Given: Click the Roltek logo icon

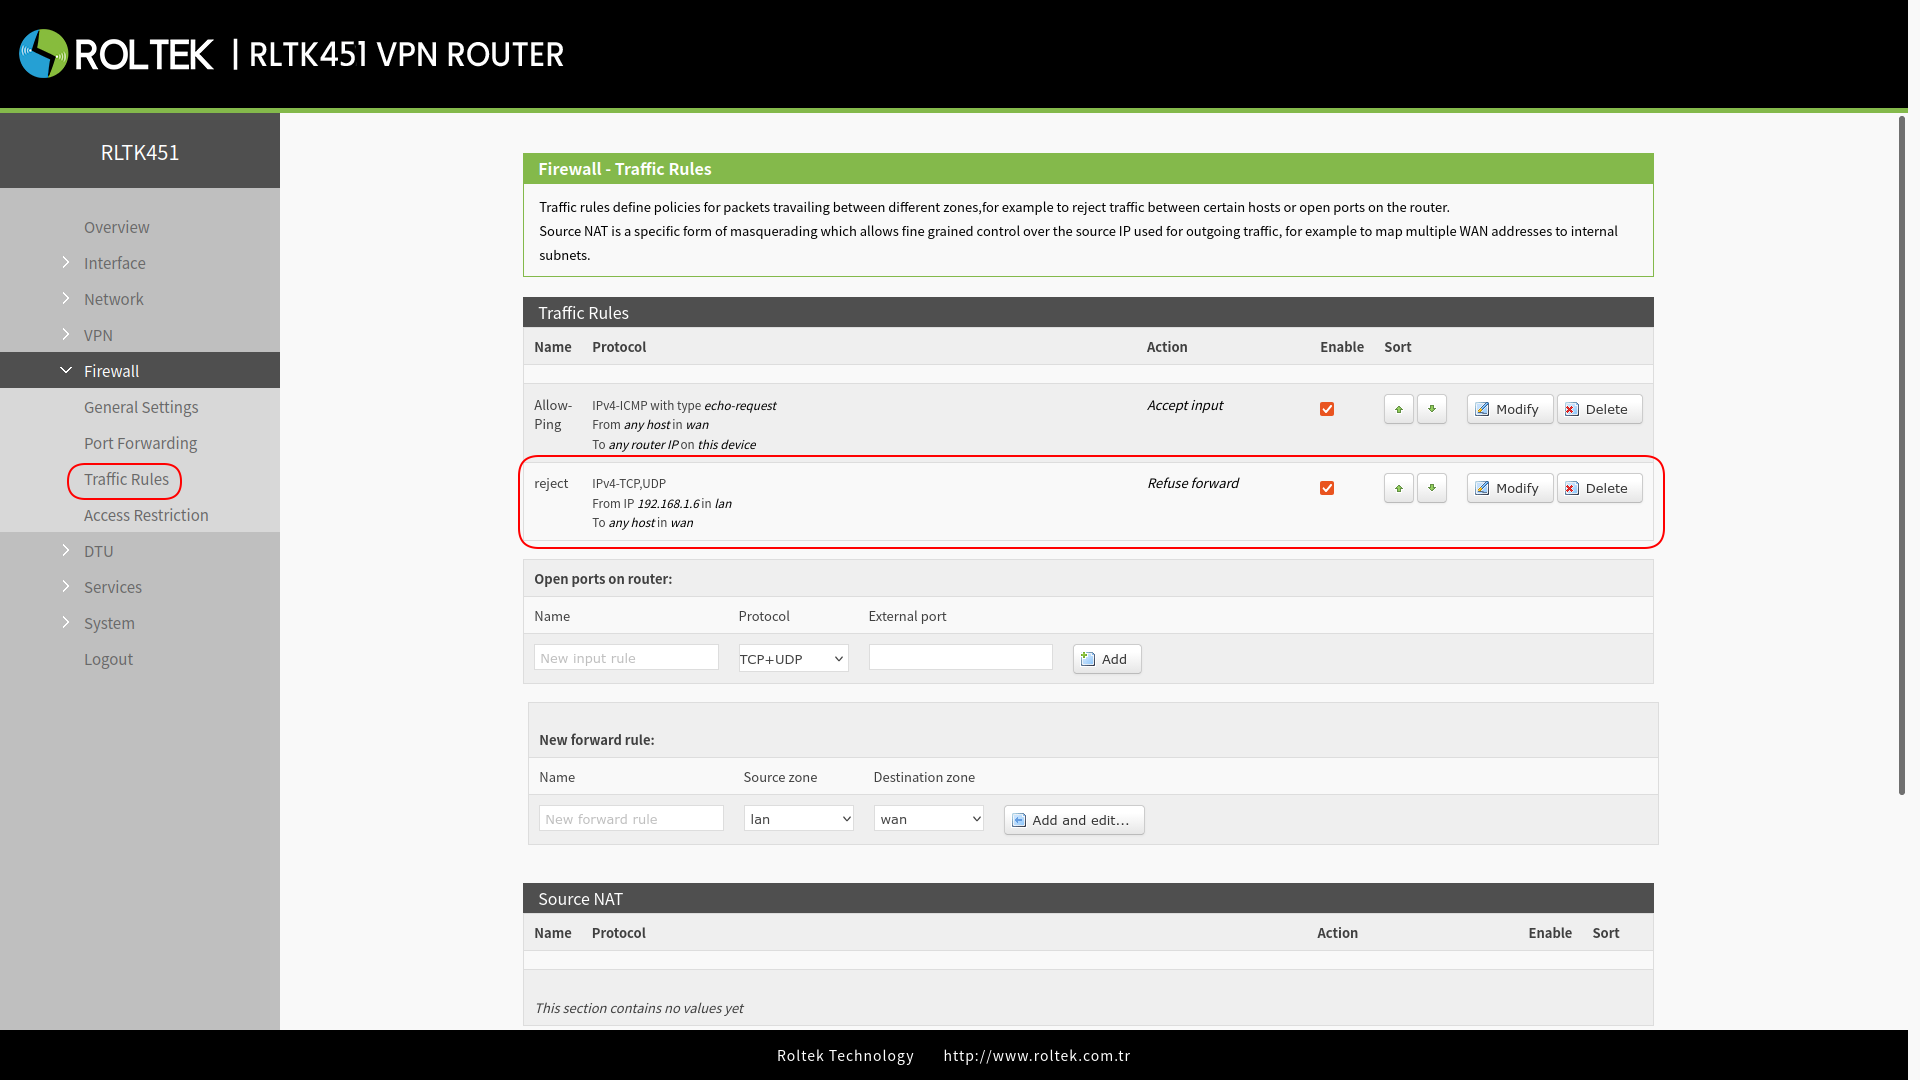Looking at the screenshot, I should tap(43, 54).
